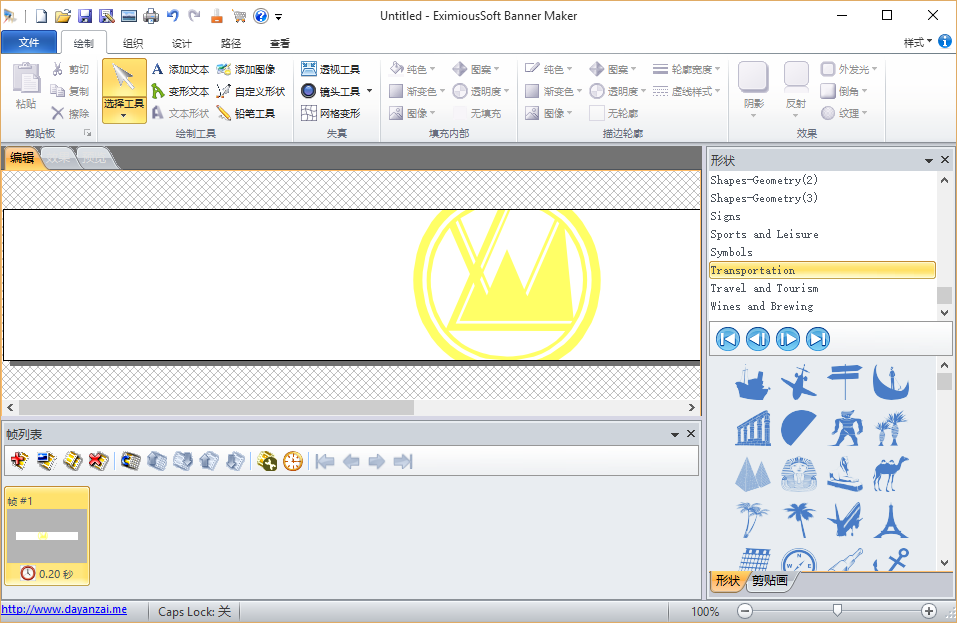
Task: Zoom in with the plus button
Action: point(928,611)
